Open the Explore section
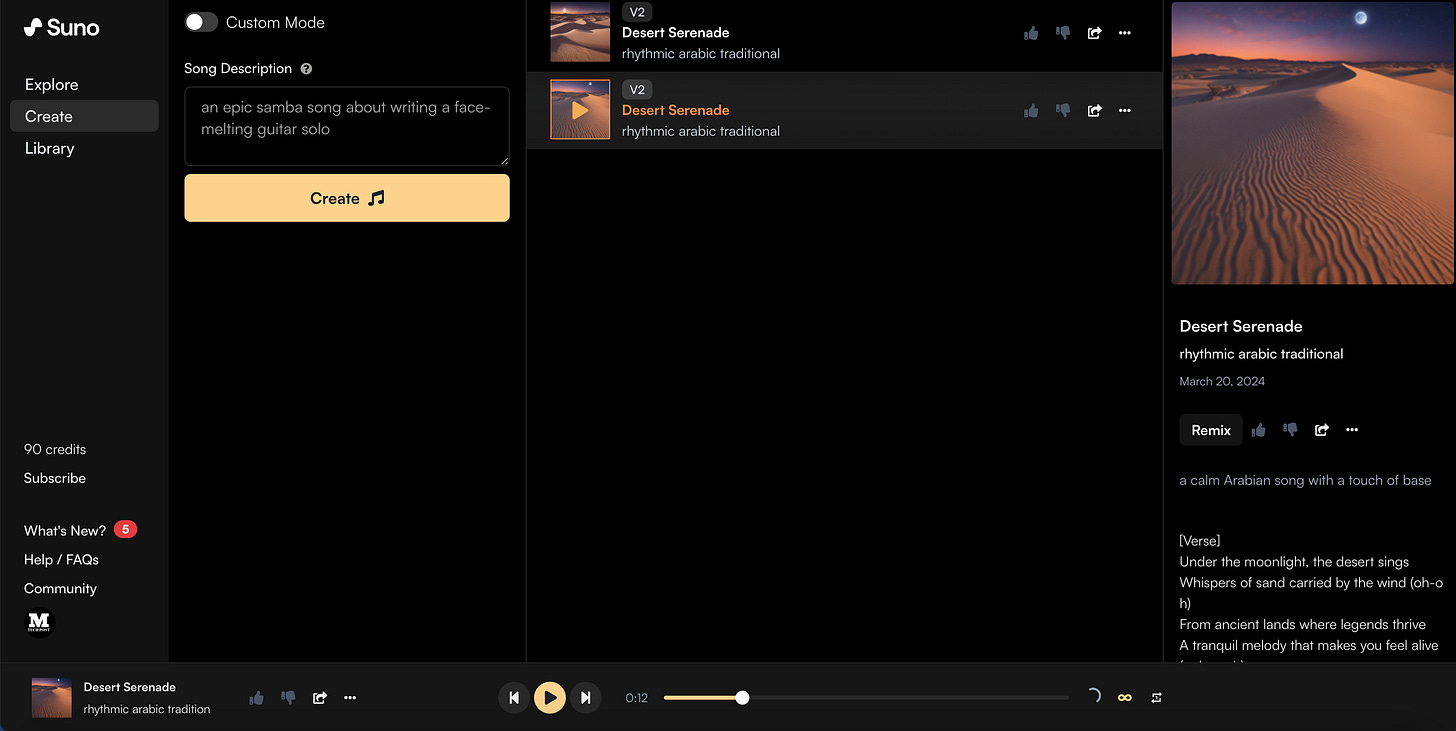Screen dimensions: 1456x731 click(x=51, y=84)
